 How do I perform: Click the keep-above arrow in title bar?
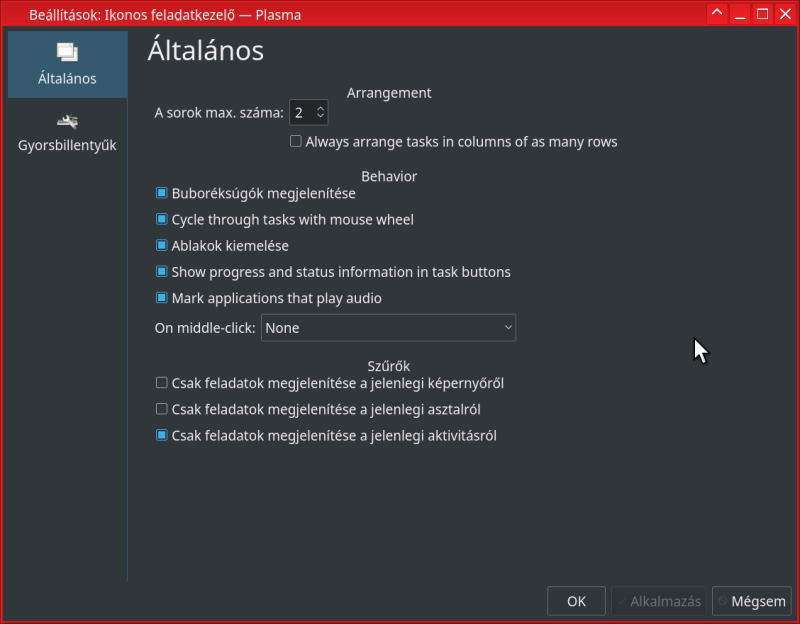(x=716, y=14)
